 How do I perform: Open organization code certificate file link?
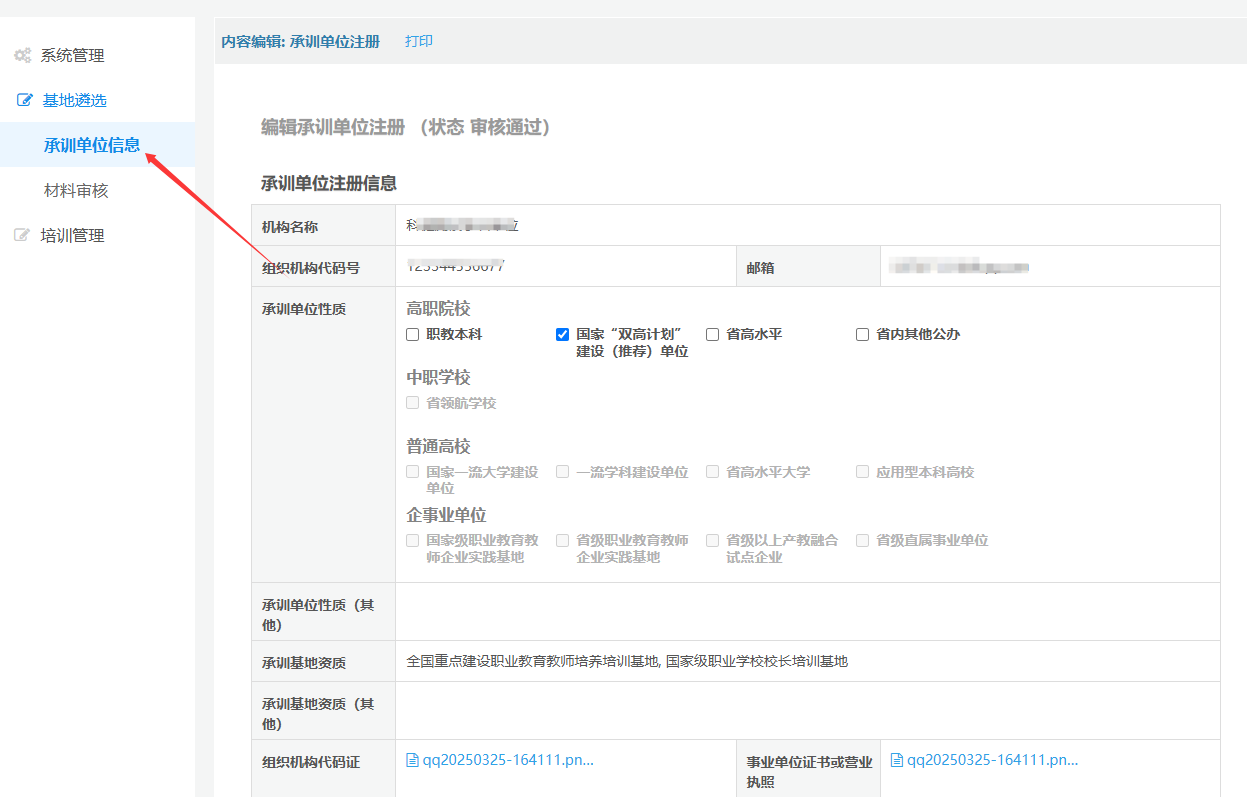pyautogui.click(x=508, y=760)
